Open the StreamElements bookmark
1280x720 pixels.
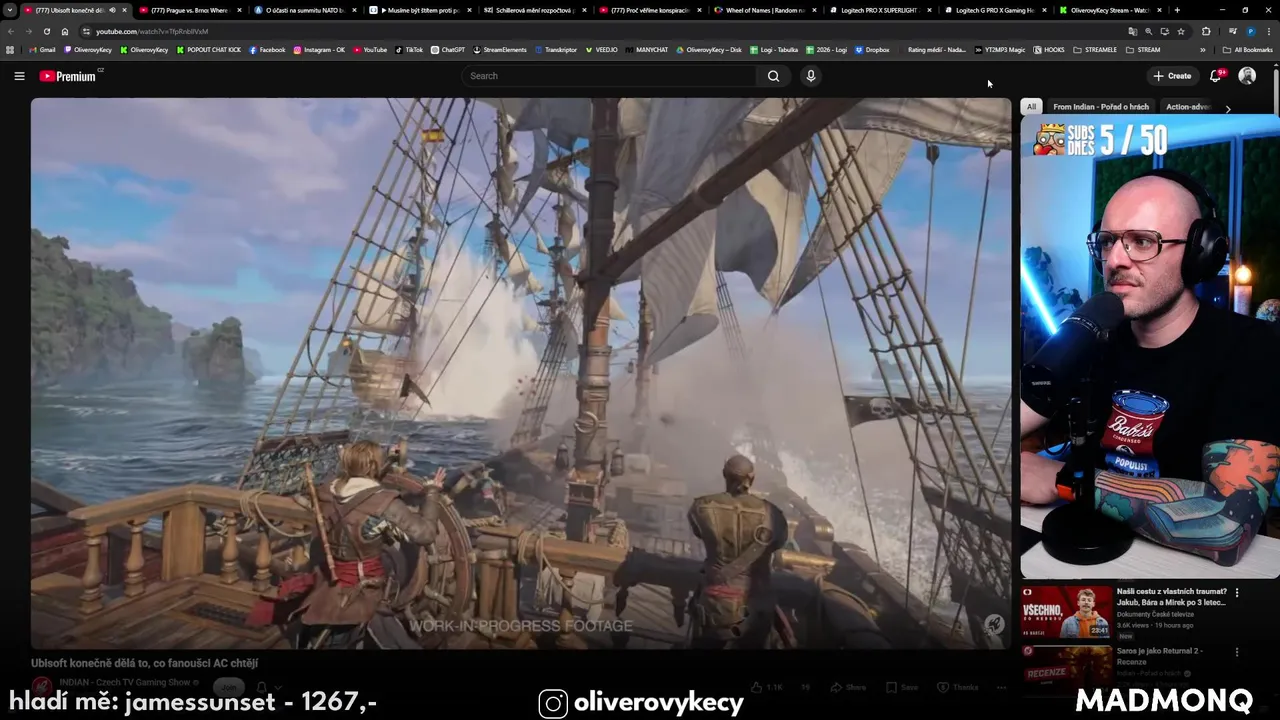(x=500, y=50)
